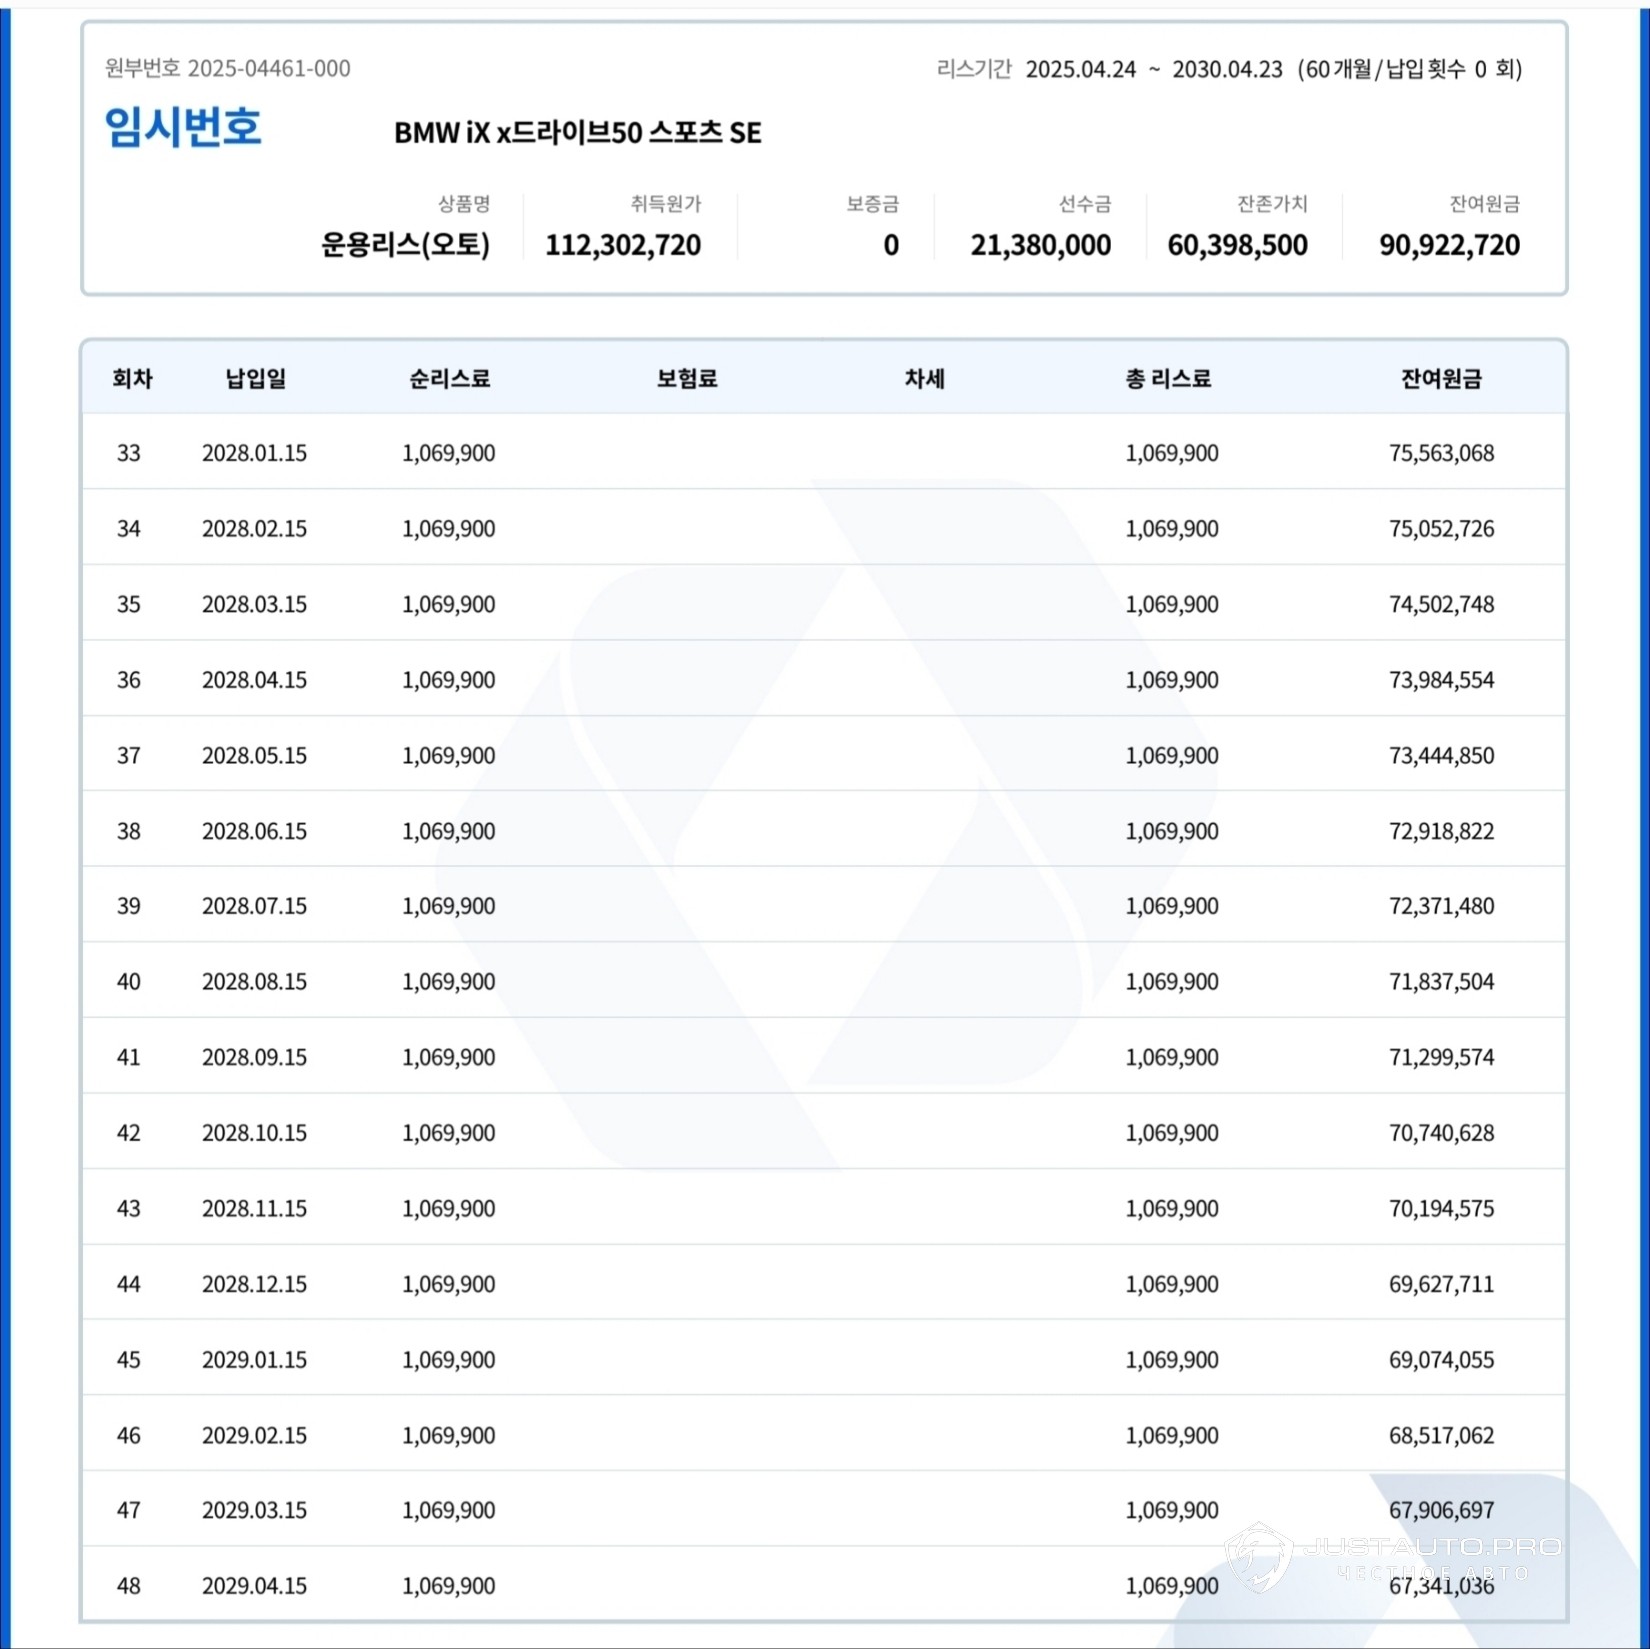Click installment number 37
The height and width of the screenshot is (1649, 1650).
tap(129, 756)
